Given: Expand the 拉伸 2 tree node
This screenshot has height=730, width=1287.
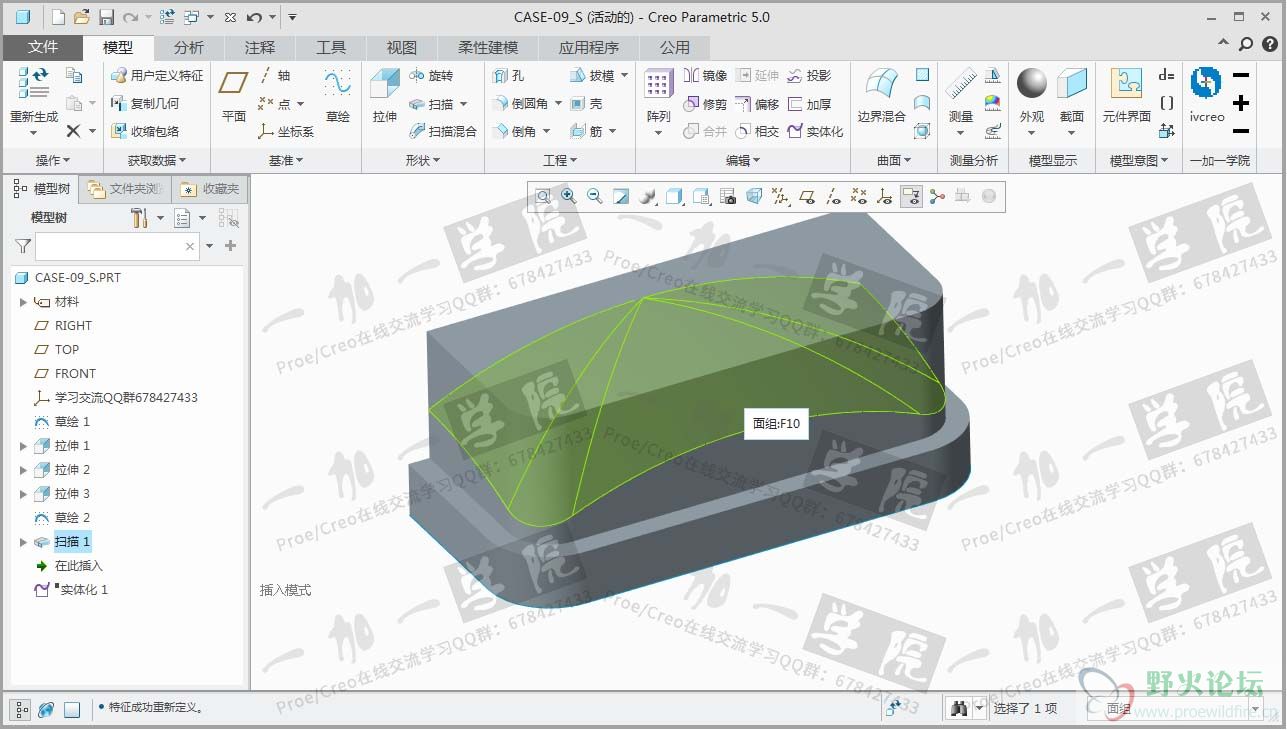Looking at the screenshot, I should coord(23,470).
